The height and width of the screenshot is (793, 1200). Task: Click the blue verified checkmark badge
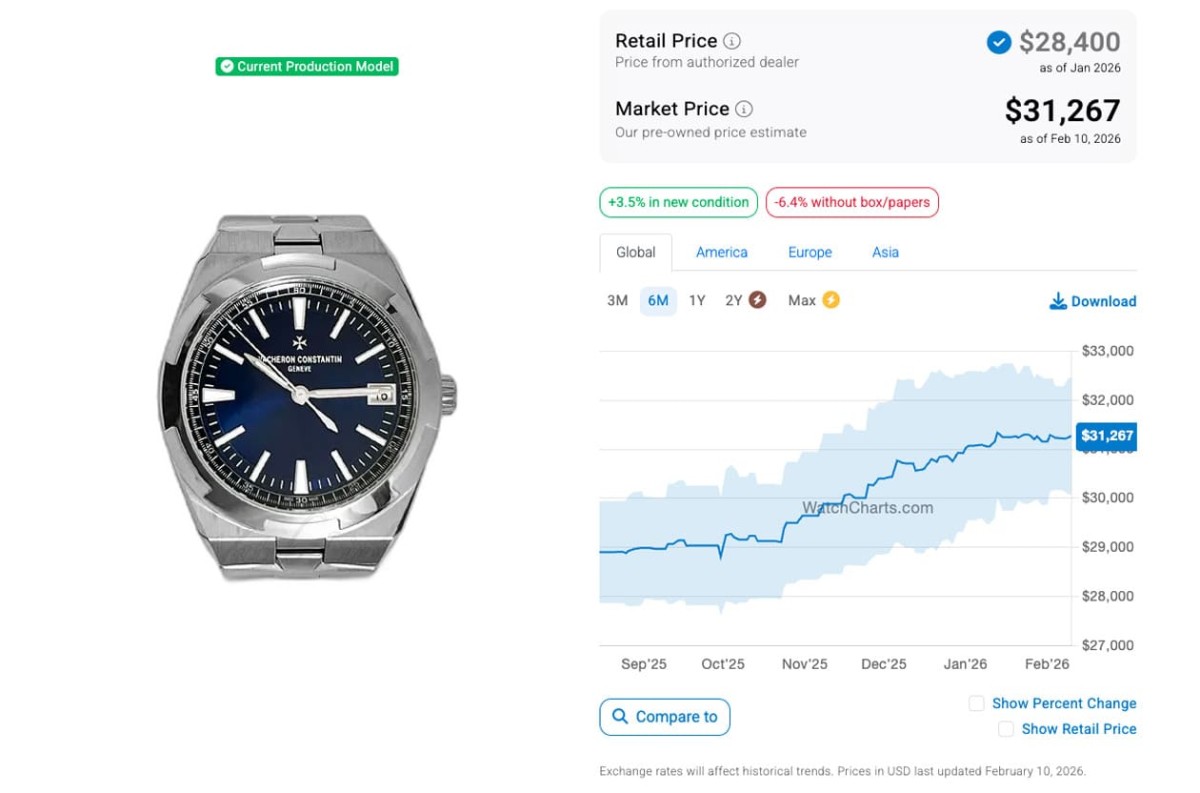998,42
